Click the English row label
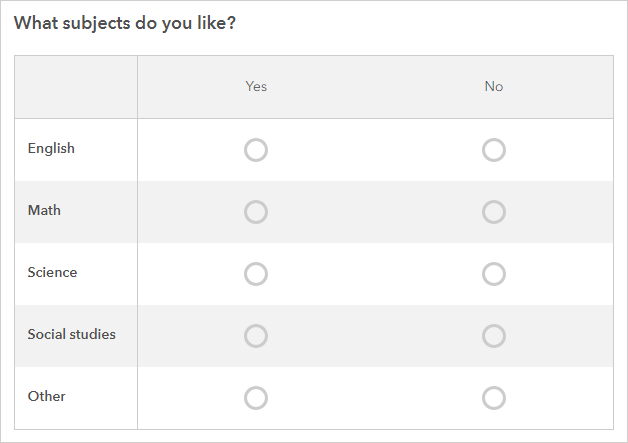This screenshot has height=443, width=628. [51, 149]
